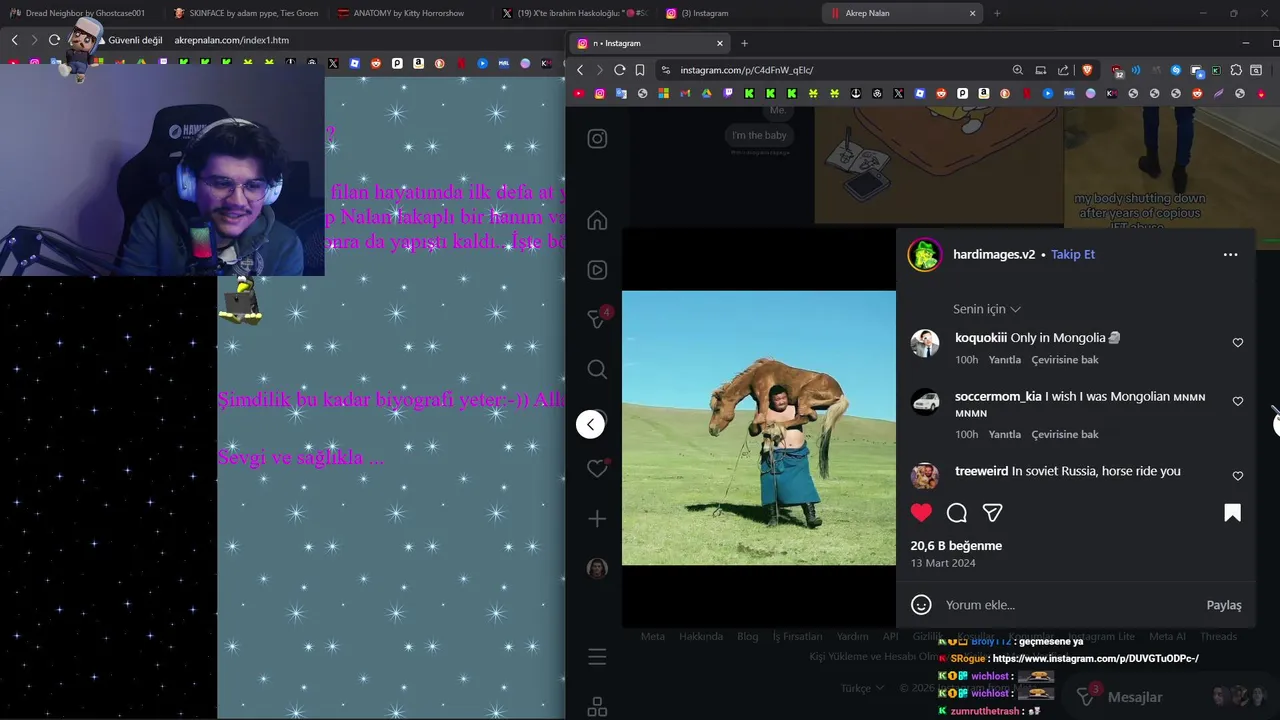
Task: Open MAL bookmark in Instagram window
Action: coord(1069,93)
